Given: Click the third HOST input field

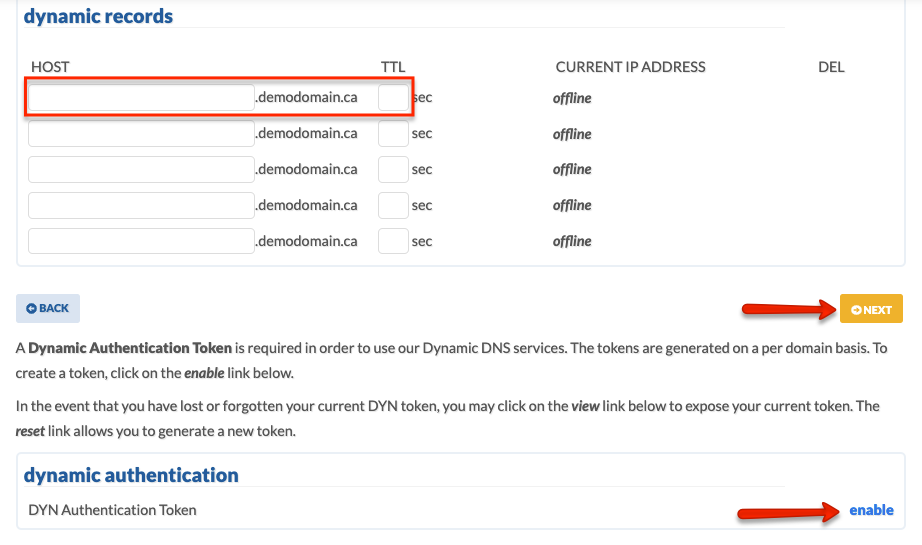Looking at the screenshot, I should [141, 169].
